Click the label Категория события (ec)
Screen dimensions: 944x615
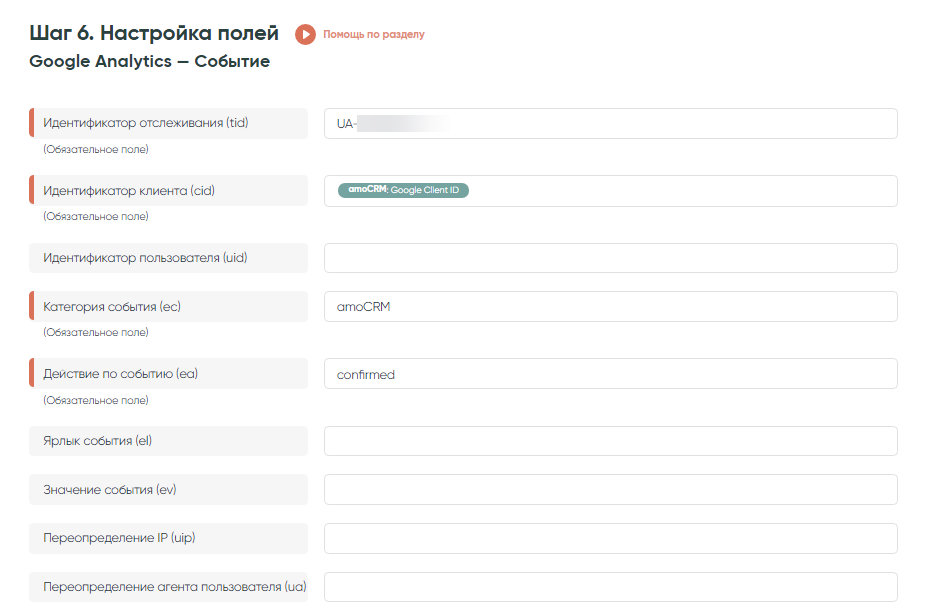click(x=112, y=307)
